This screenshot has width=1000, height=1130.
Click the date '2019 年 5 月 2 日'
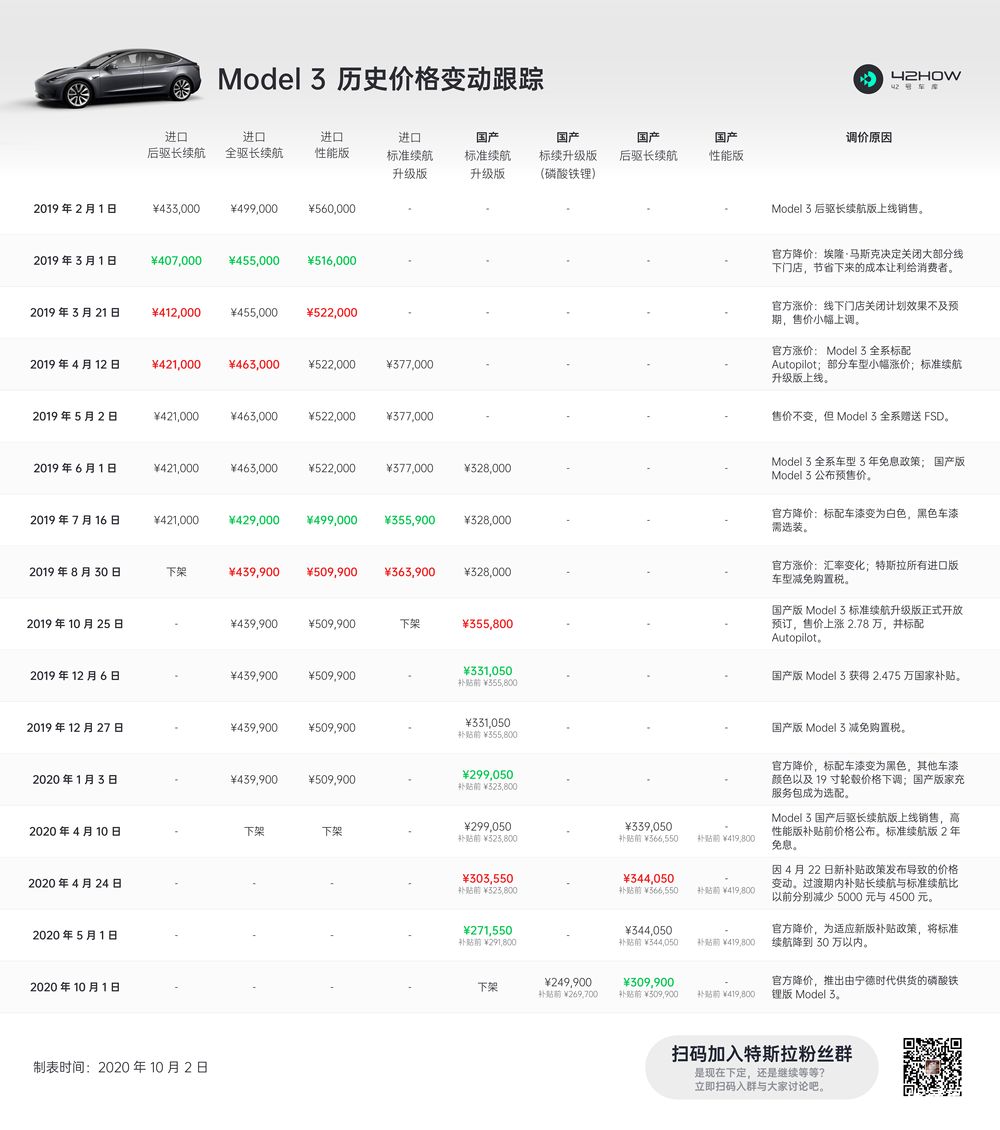tap(75, 417)
